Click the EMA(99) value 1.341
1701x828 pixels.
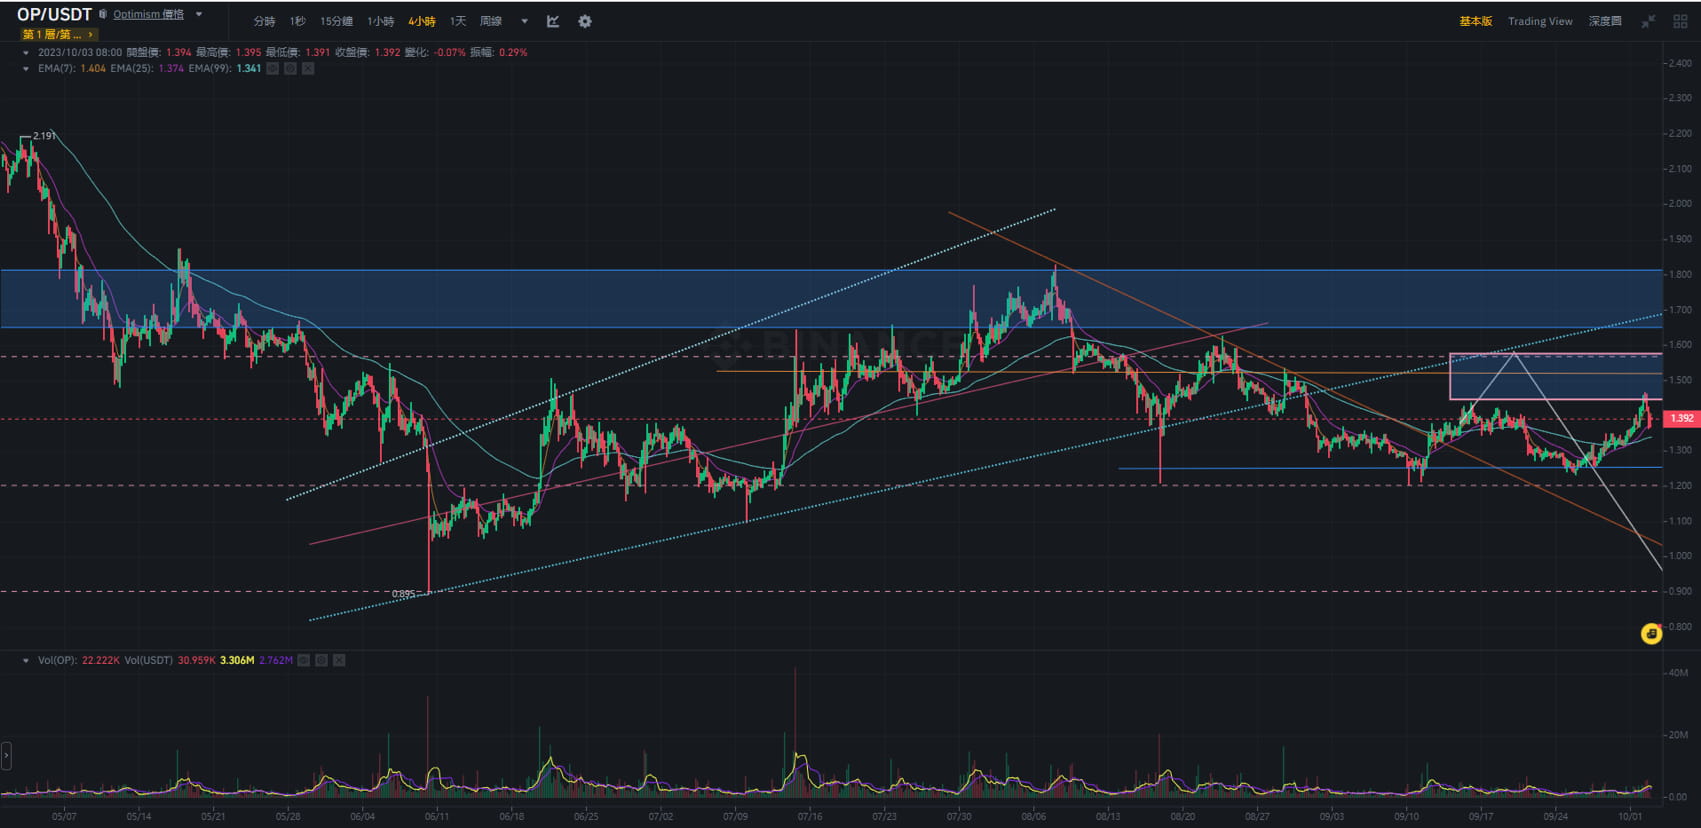tap(249, 68)
